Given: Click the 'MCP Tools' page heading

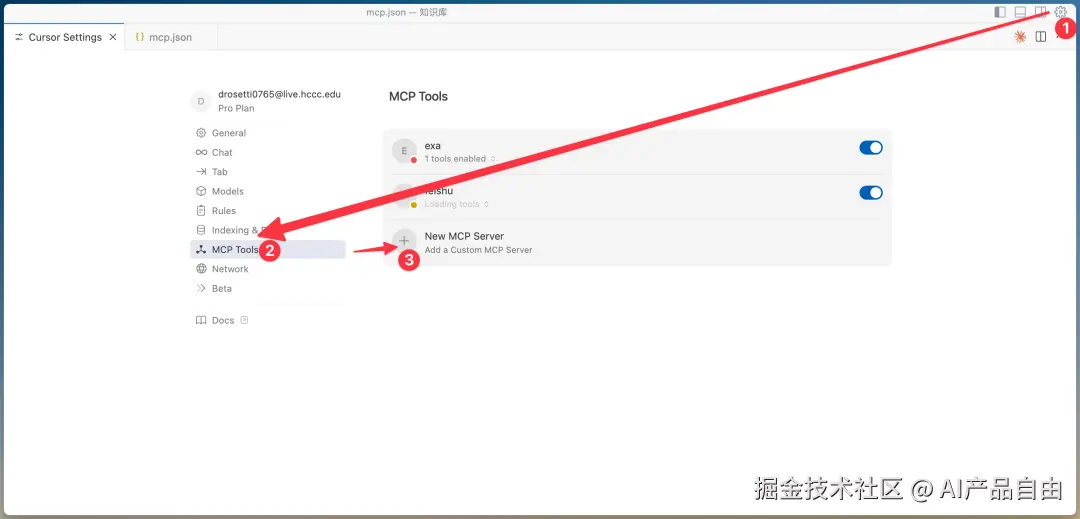Looking at the screenshot, I should click(418, 96).
